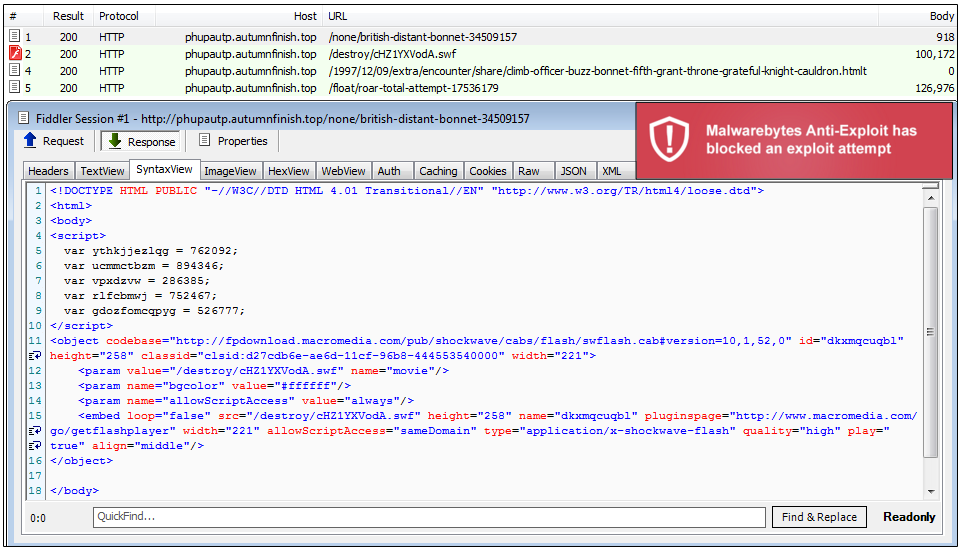The image size is (962, 552).
Task: Click the Malwarebytes shield icon in the alert
Action: [669, 139]
